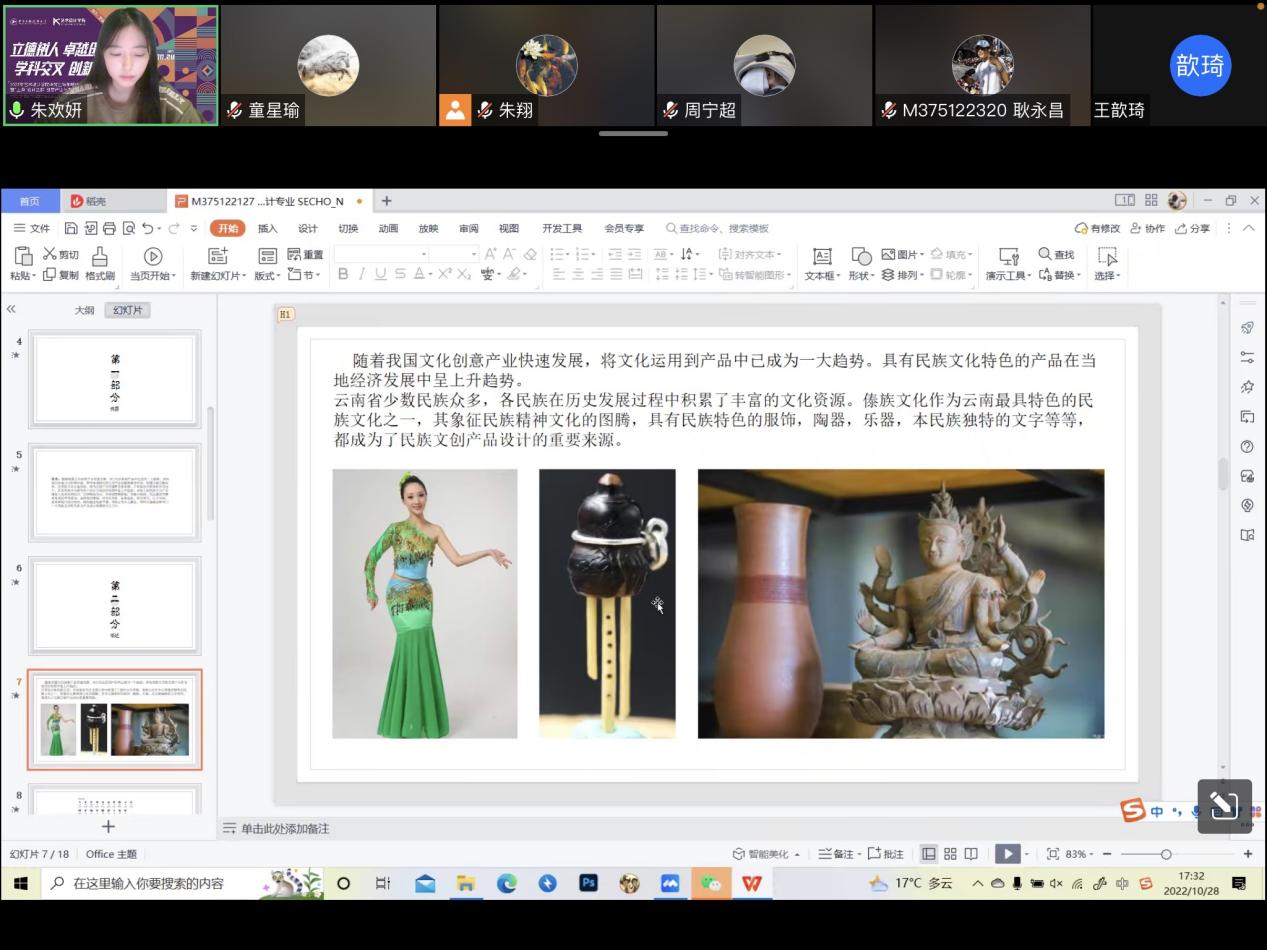Viewport: 1267px width, 950px height.
Task: Select slide 5 thumbnail in panel
Action: (115, 493)
